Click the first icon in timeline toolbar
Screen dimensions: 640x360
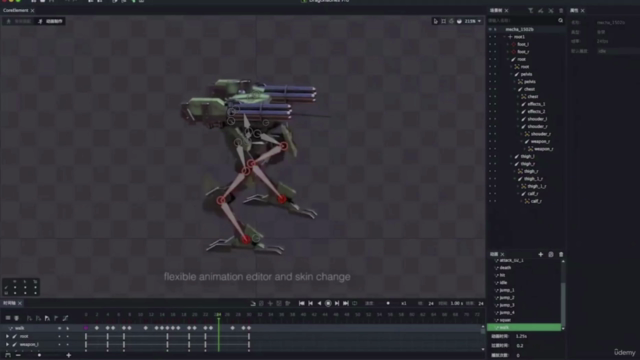(x=8, y=318)
